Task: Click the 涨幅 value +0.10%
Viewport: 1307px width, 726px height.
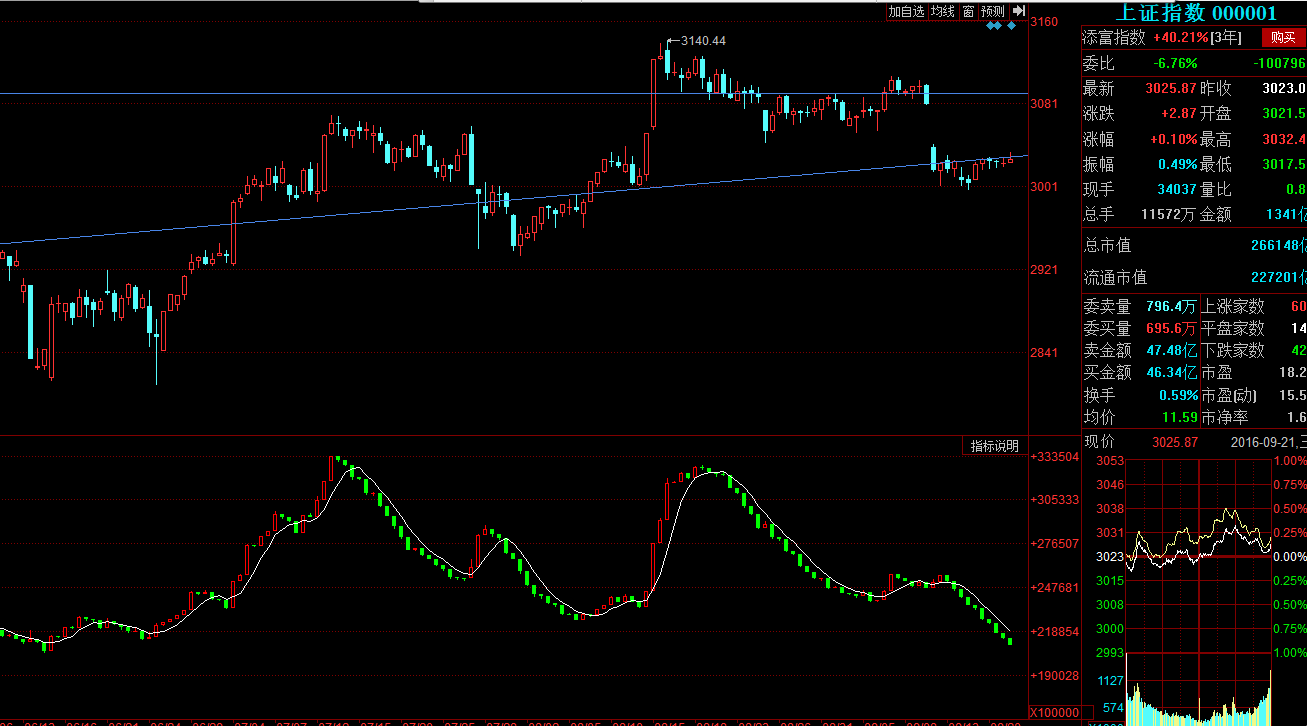Action: coord(1173,139)
